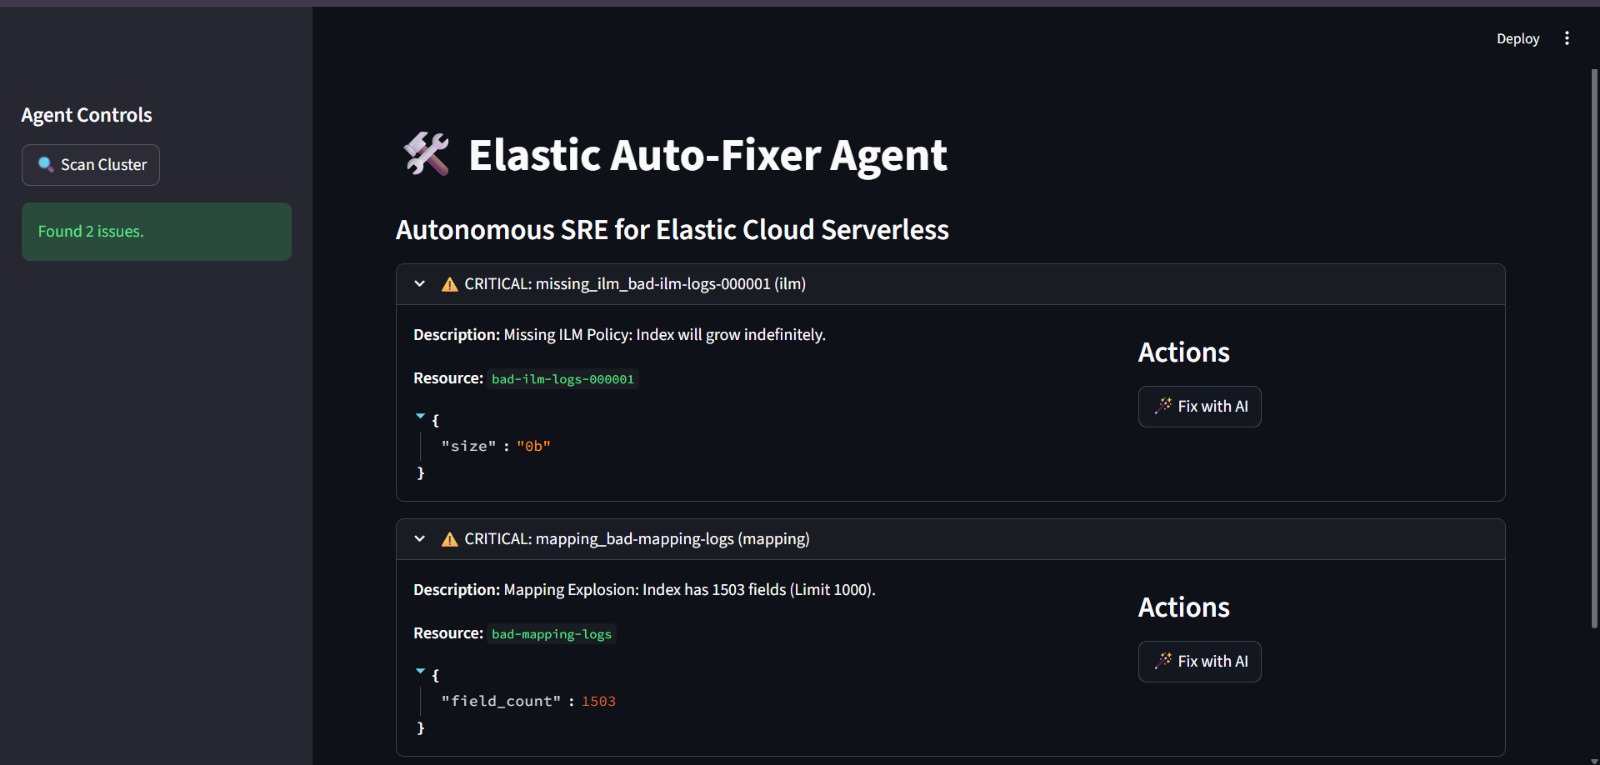Image resolution: width=1600 pixels, height=765 pixels.
Task: Click the warning icon on the missing_ilm issue
Action: (x=450, y=284)
